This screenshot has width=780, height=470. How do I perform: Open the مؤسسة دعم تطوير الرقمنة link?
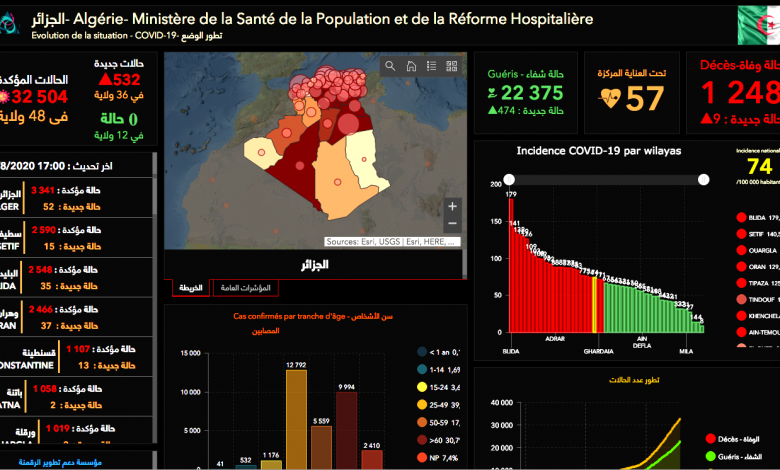(x=60, y=462)
